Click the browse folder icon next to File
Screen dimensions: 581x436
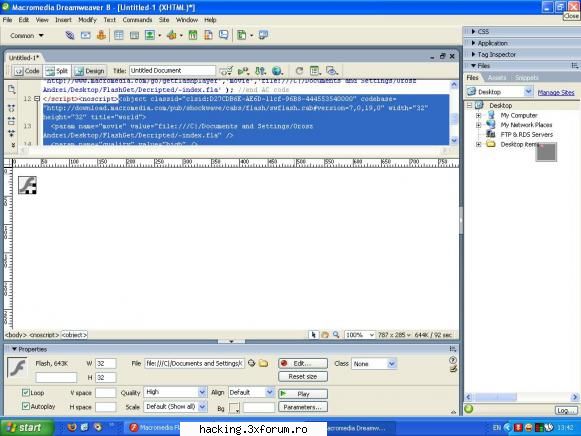pyautogui.click(x=263, y=363)
